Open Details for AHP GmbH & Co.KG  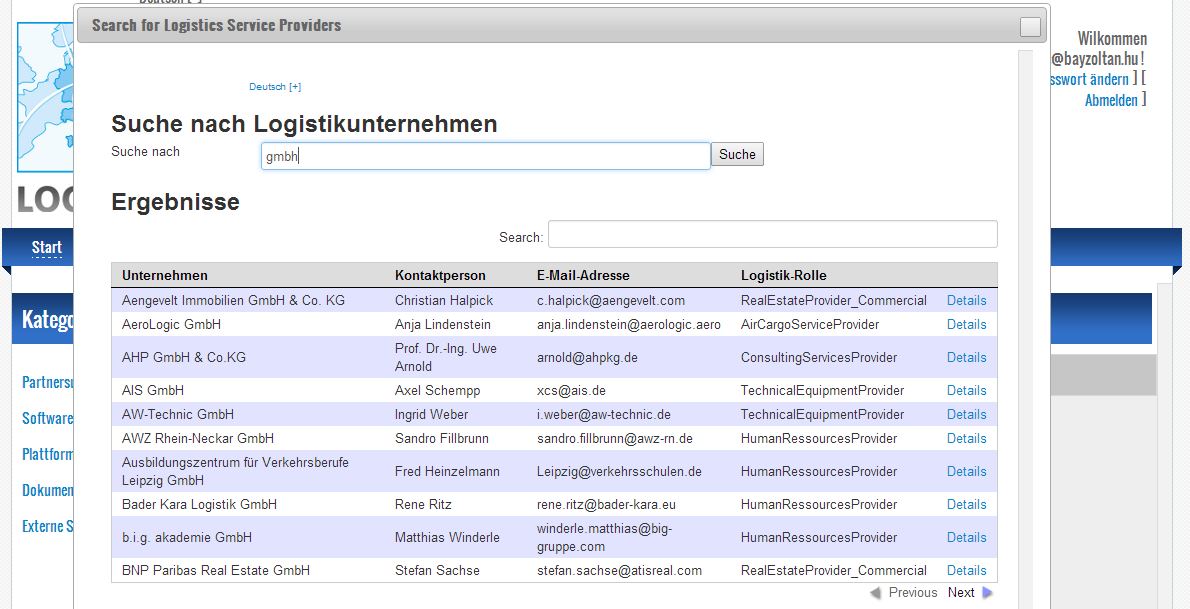point(966,358)
